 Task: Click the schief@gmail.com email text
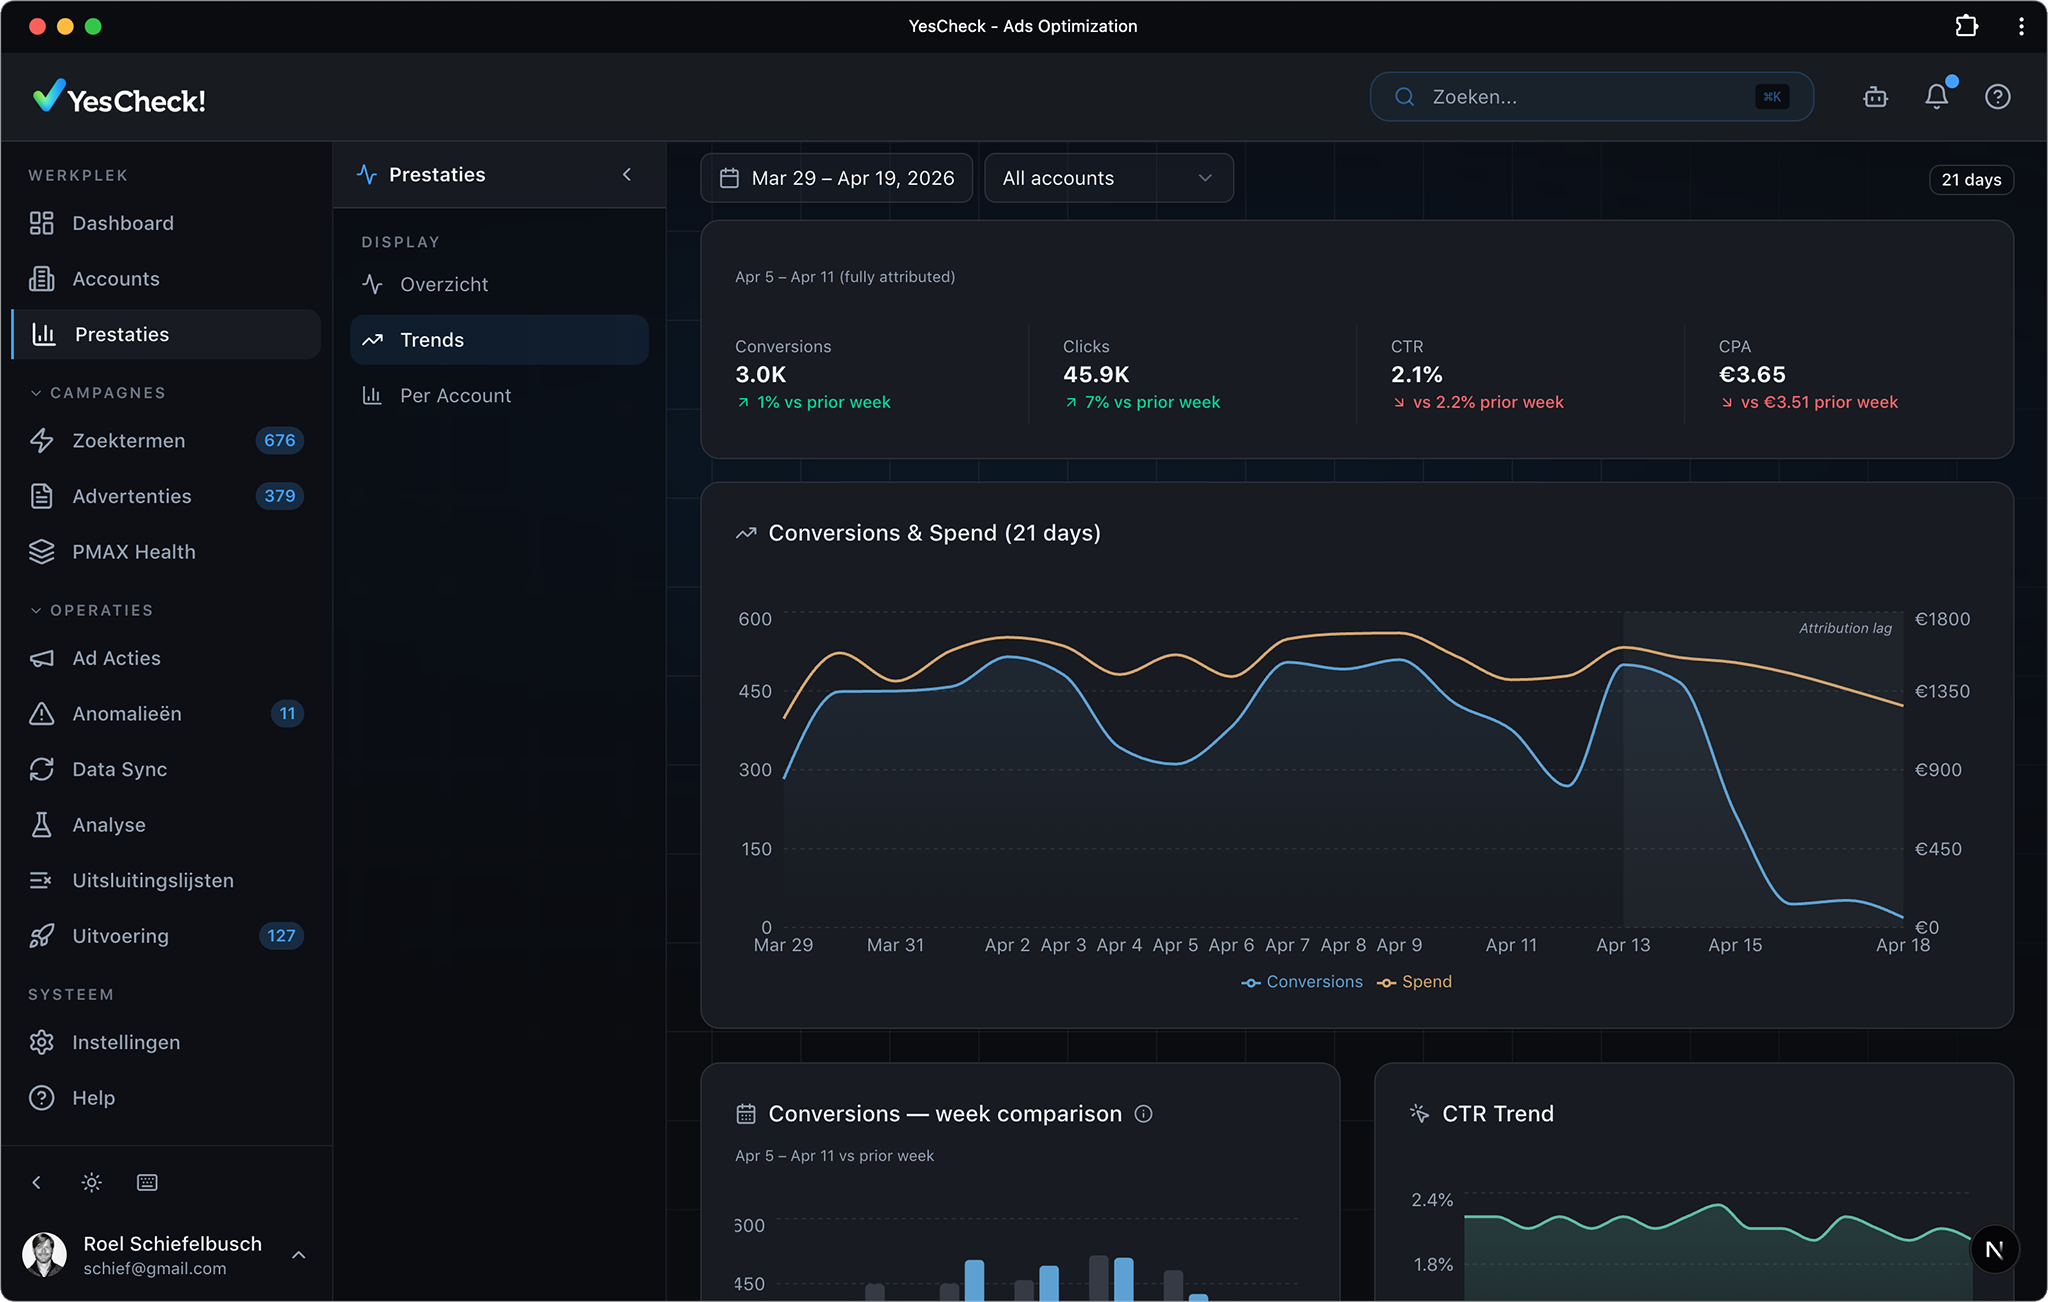(155, 1269)
